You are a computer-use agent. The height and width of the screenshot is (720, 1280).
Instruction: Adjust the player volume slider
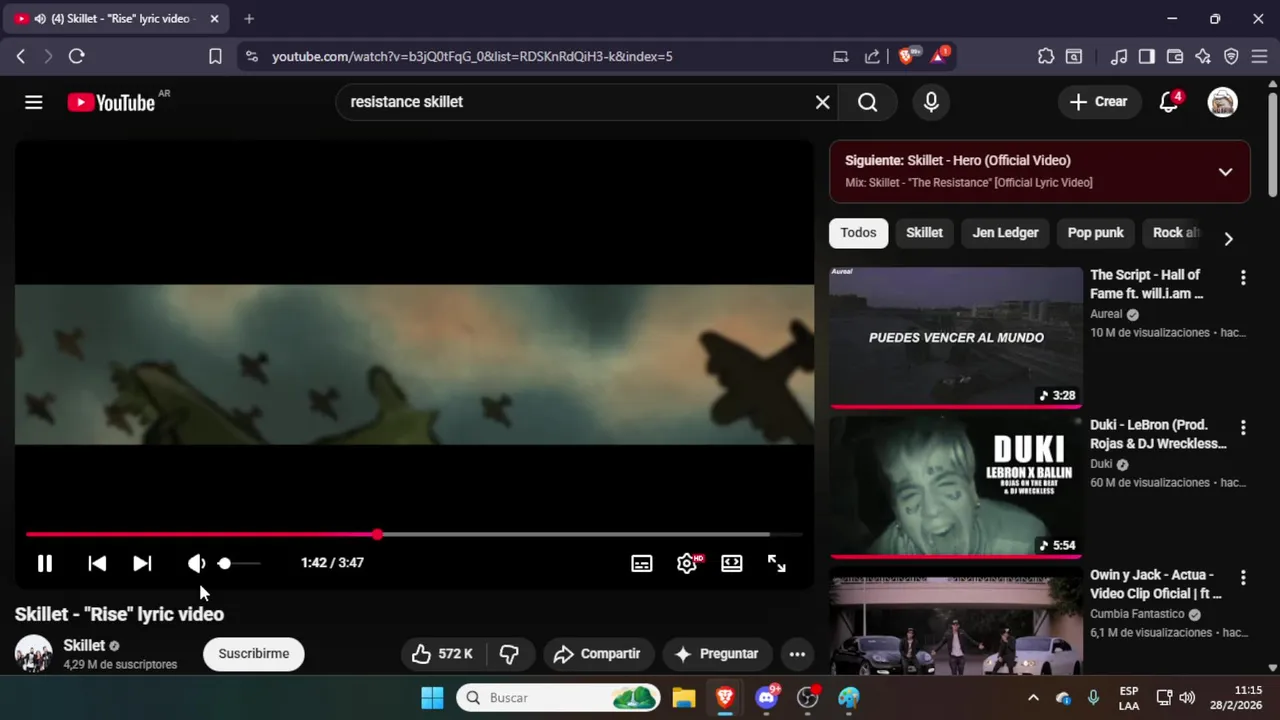coord(238,563)
